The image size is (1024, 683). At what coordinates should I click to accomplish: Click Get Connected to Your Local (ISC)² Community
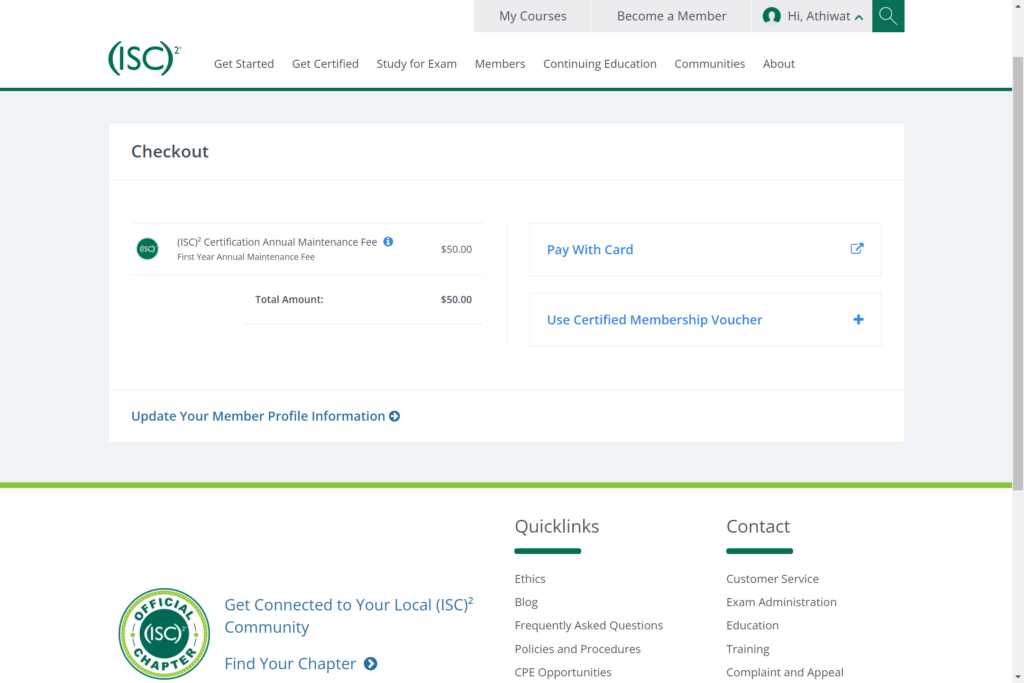[349, 616]
